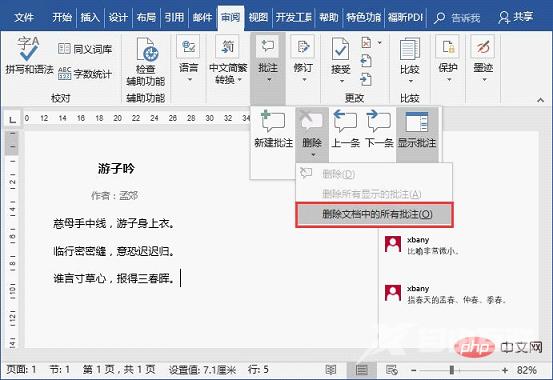This screenshot has height=380, width=553.
Task: Switch to the References (引用) tab
Action: [174, 17]
